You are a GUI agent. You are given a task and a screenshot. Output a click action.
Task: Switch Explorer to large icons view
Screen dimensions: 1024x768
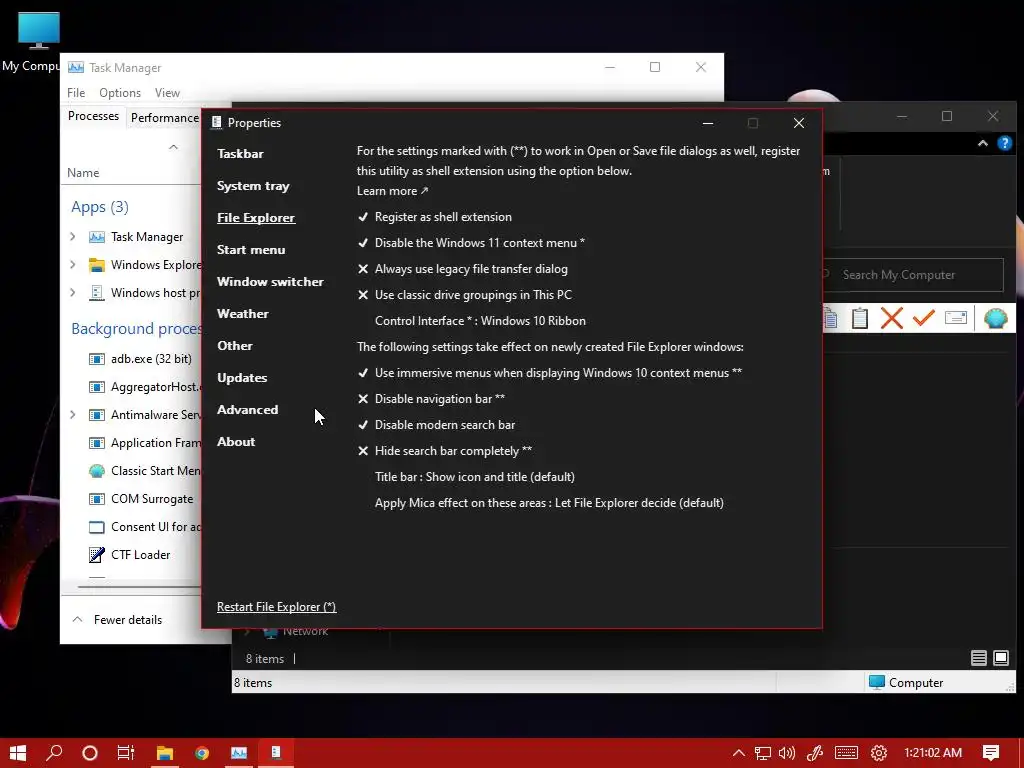[x=1000, y=658]
